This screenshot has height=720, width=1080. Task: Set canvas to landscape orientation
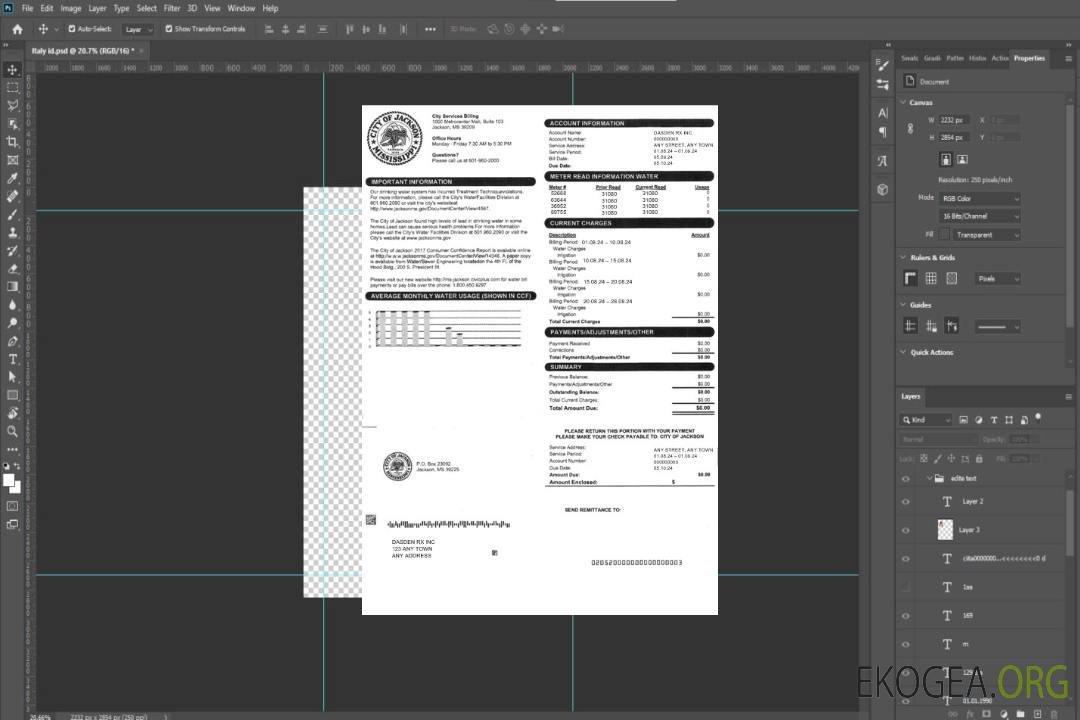click(962, 160)
